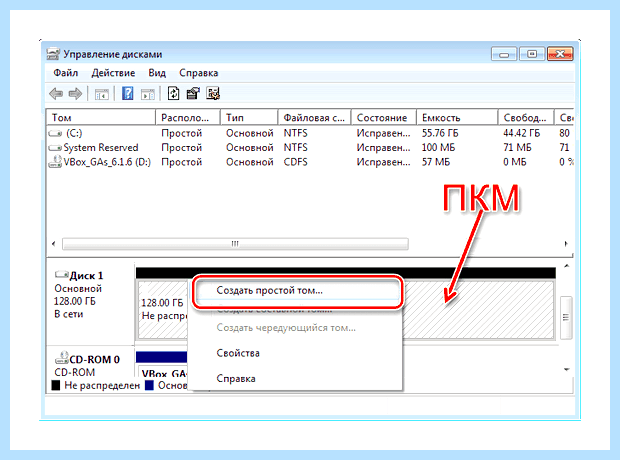Open the blue Help toolbar icon
The height and width of the screenshot is (460, 620).
[x=128, y=94]
